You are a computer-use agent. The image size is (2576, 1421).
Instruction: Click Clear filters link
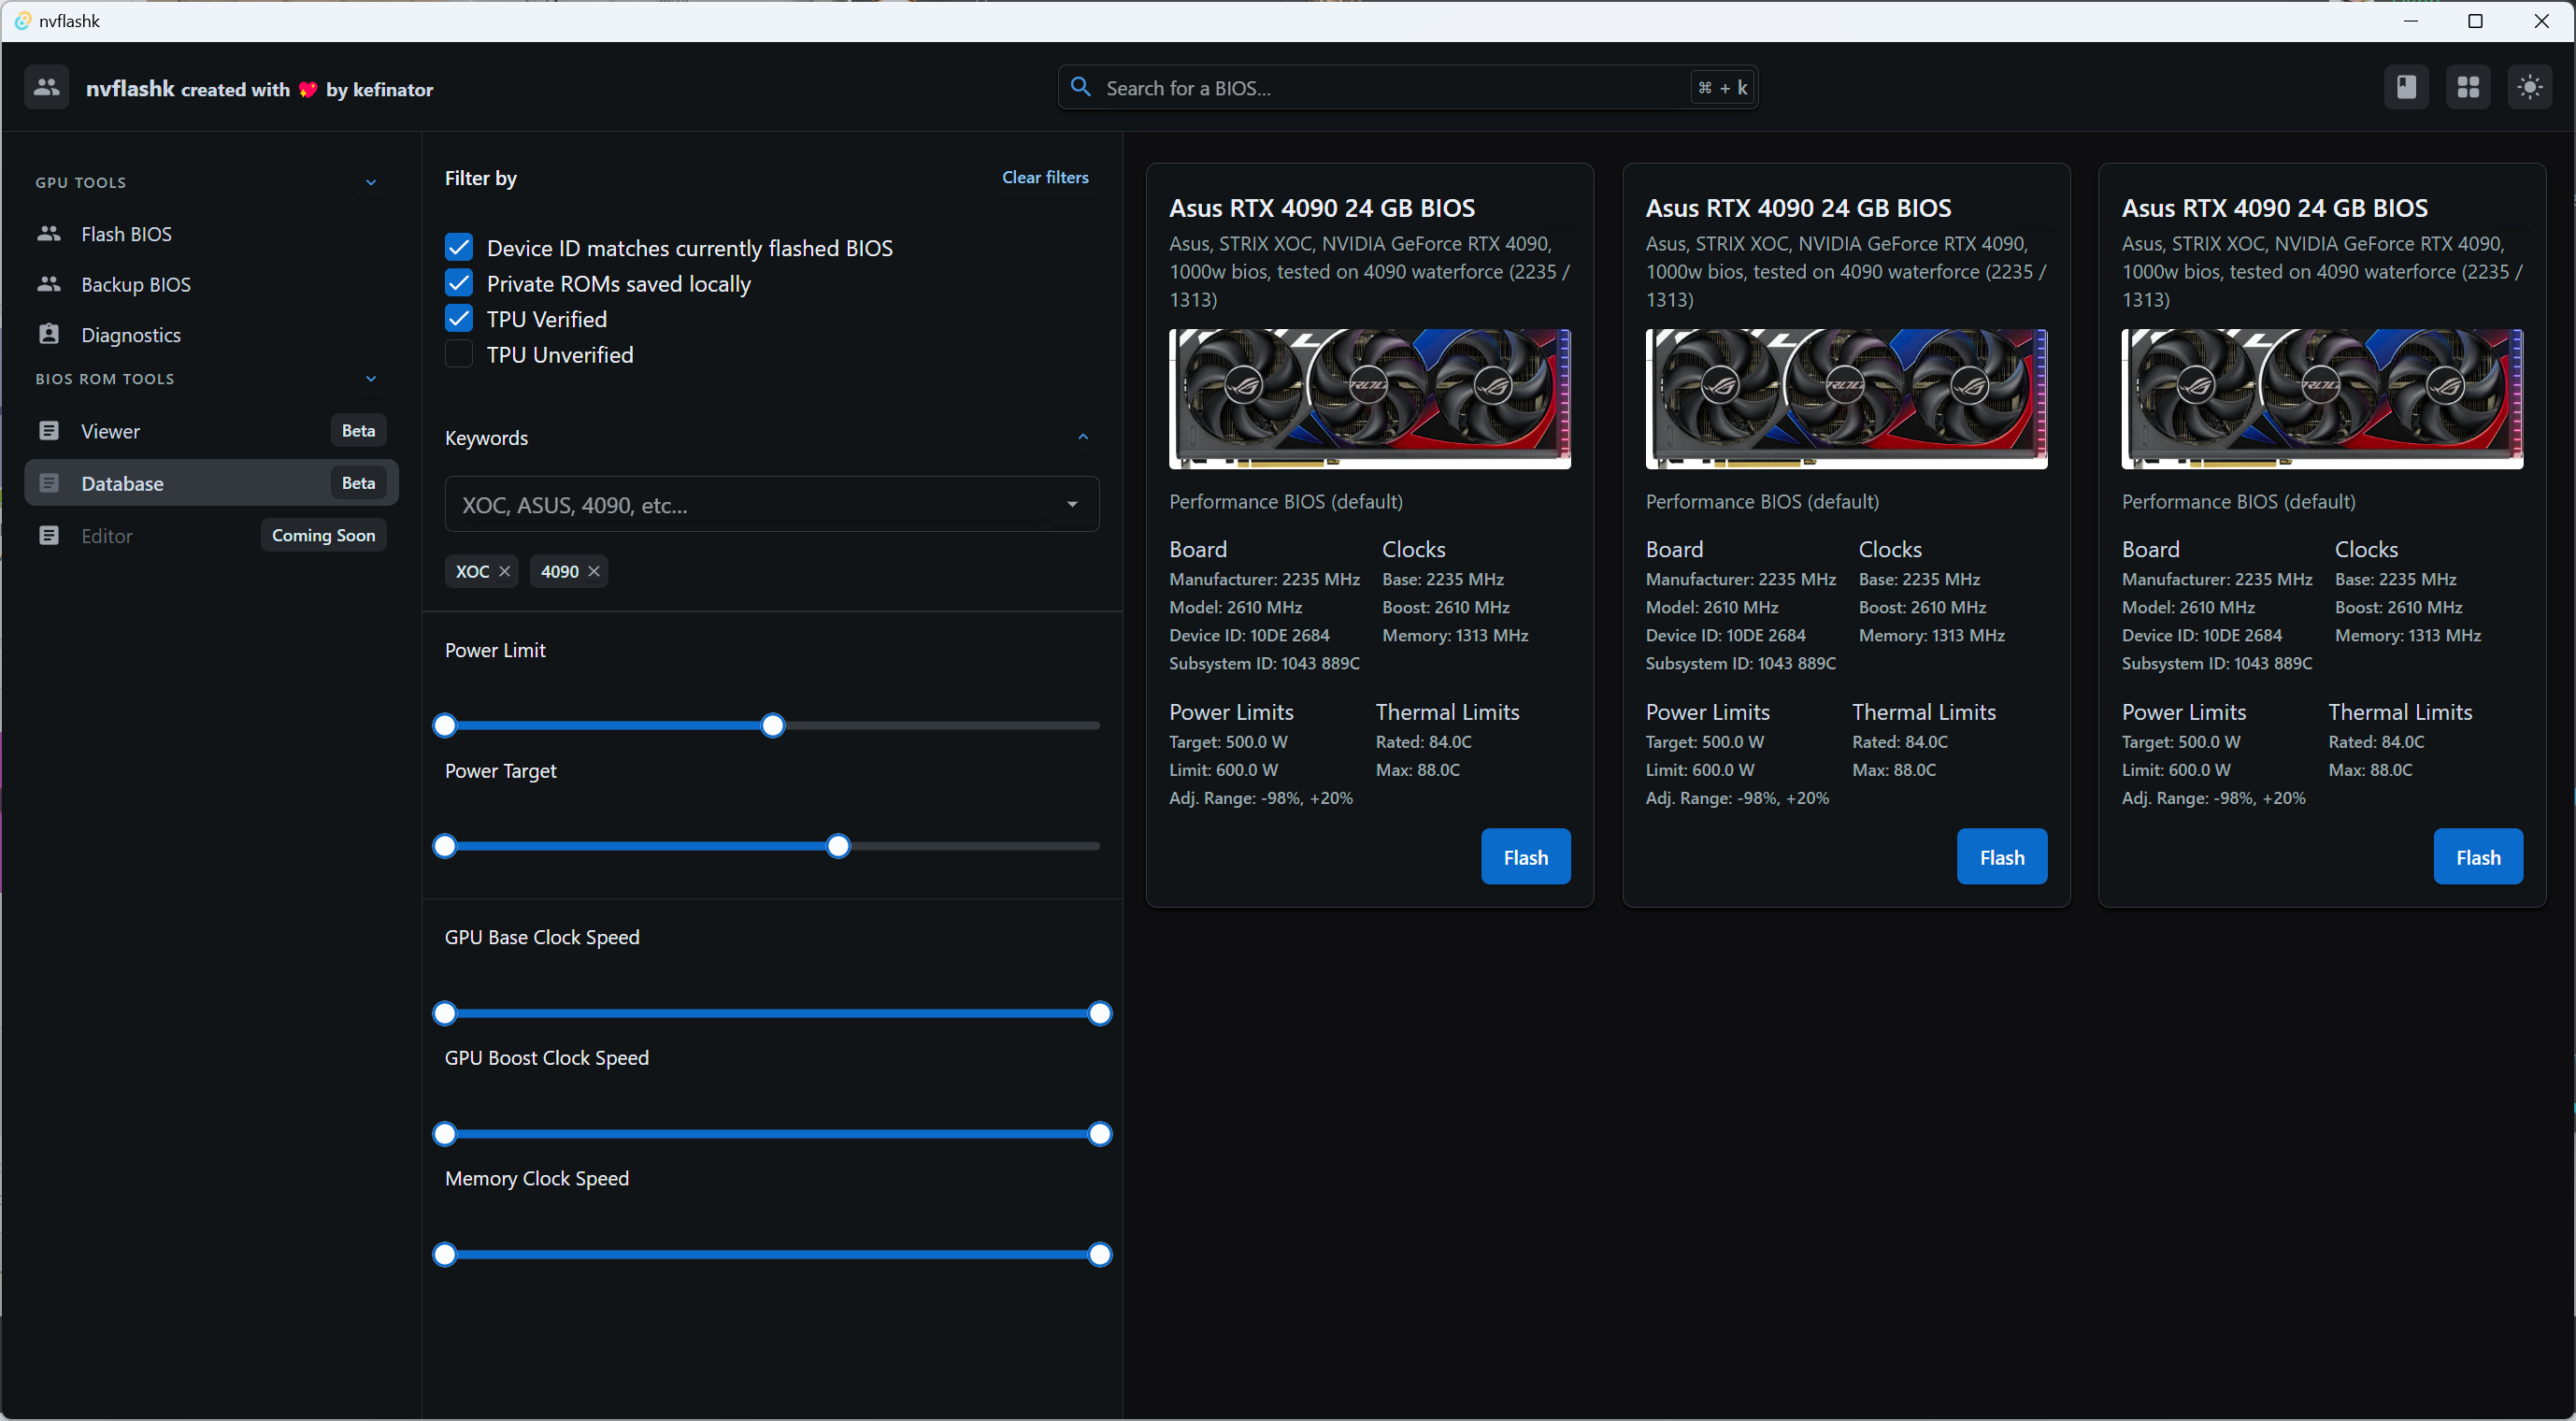(1045, 177)
